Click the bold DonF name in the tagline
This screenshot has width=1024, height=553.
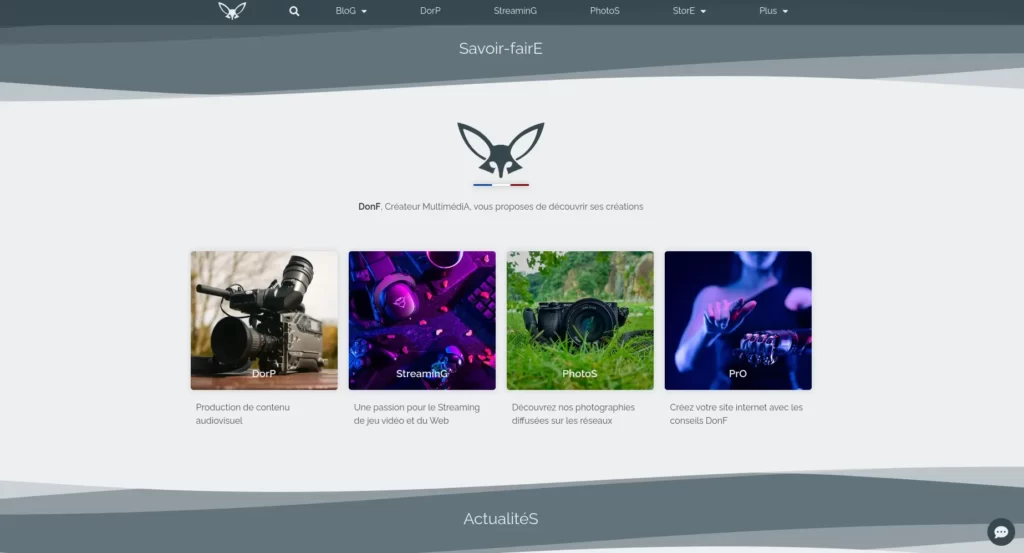[x=369, y=206]
